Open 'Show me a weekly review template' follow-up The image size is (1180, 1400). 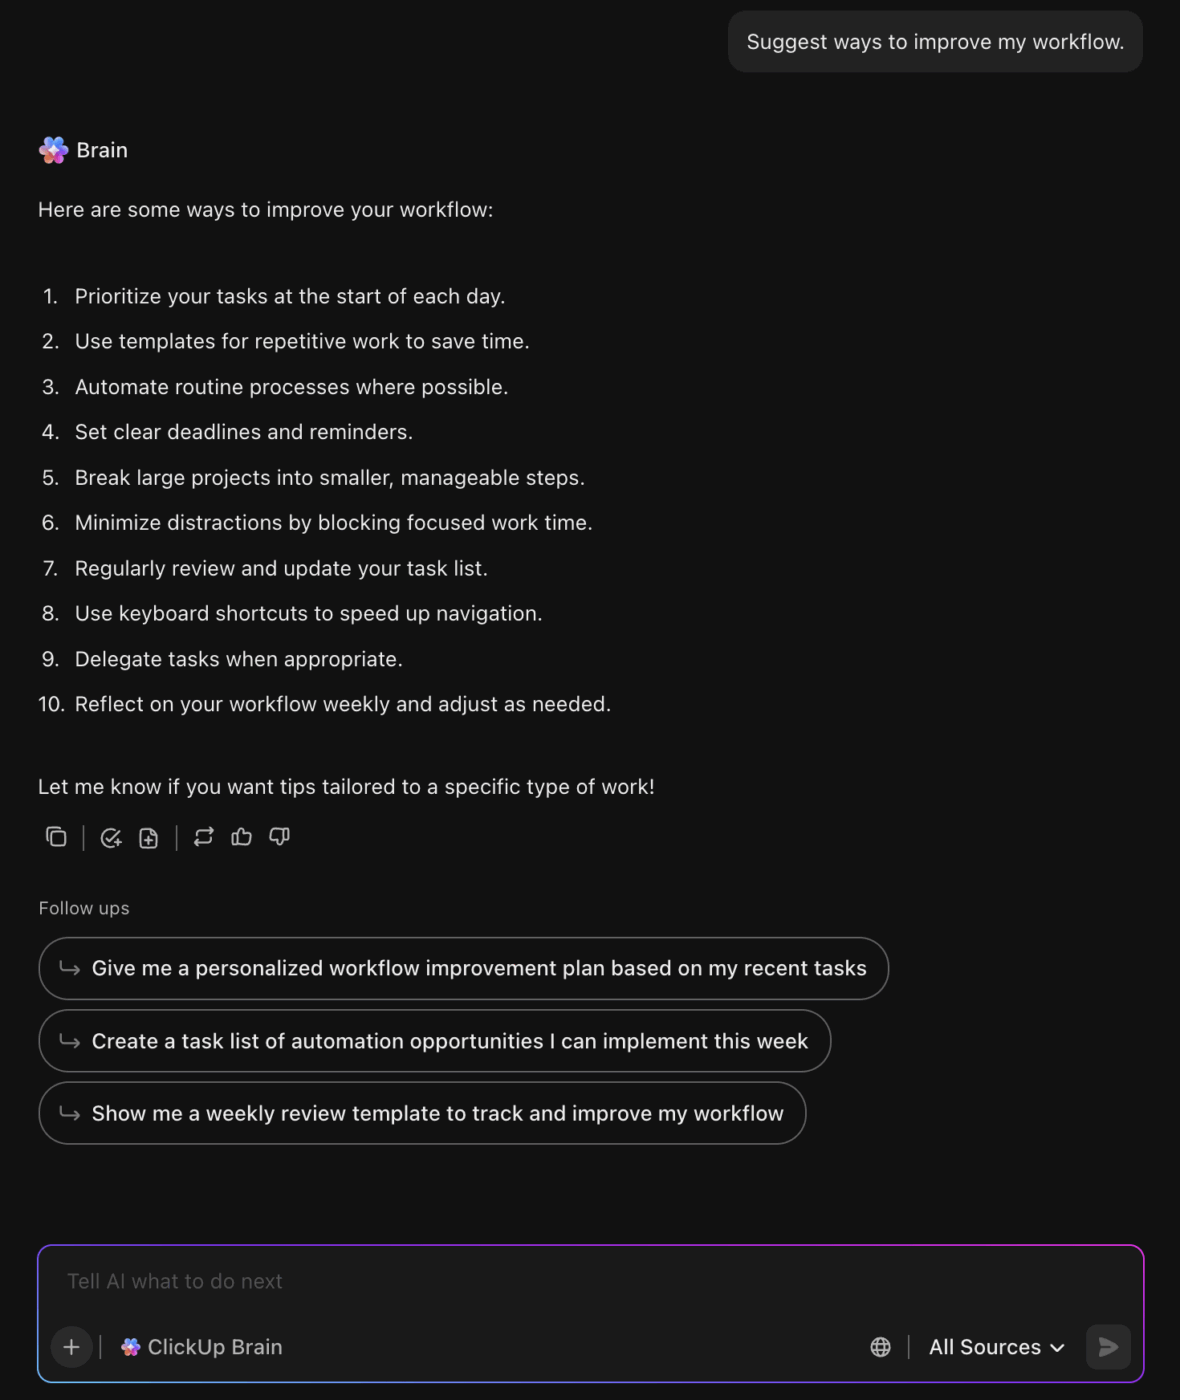tap(422, 1113)
